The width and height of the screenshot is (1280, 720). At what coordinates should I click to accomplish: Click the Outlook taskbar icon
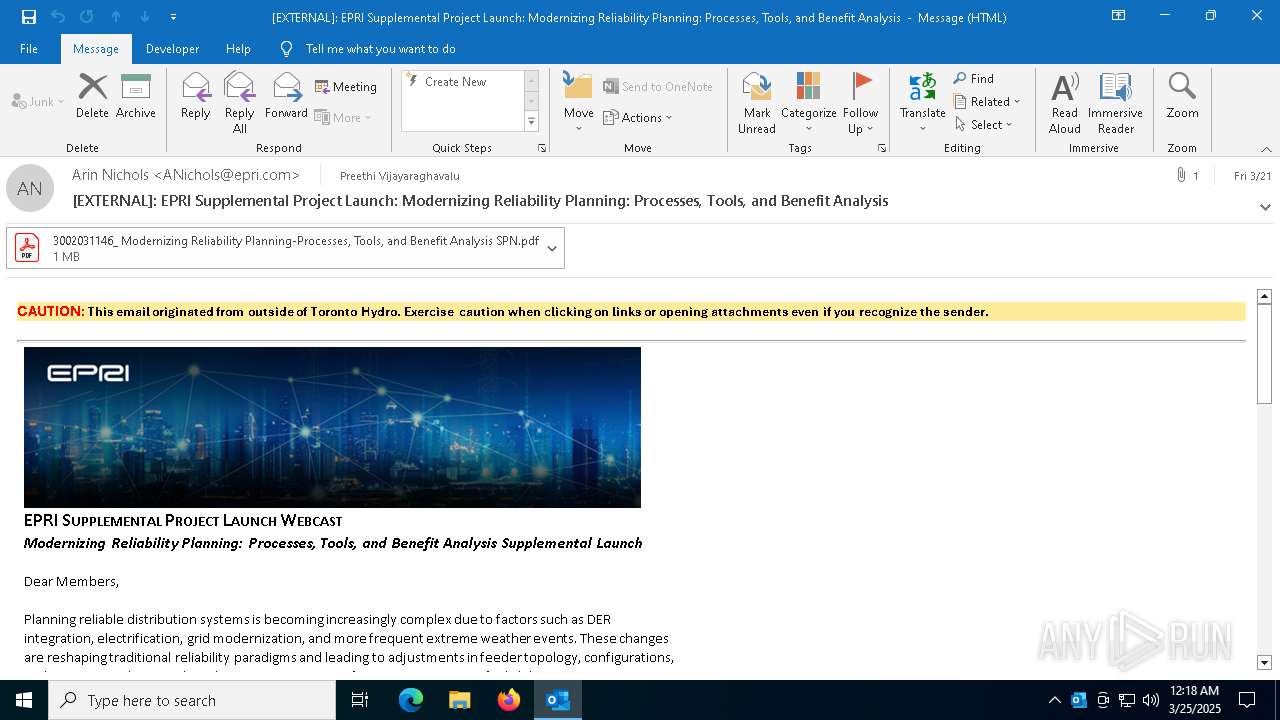click(x=558, y=700)
